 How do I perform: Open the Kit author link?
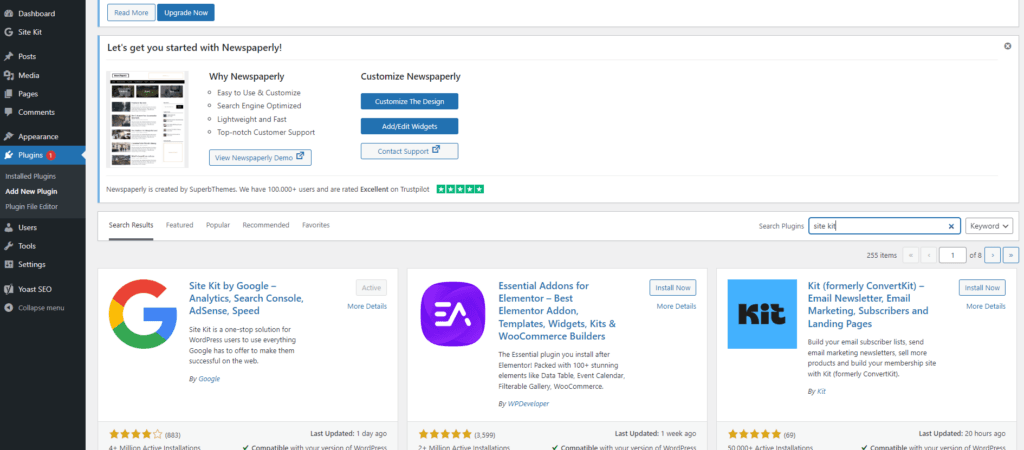(x=822, y=391)
